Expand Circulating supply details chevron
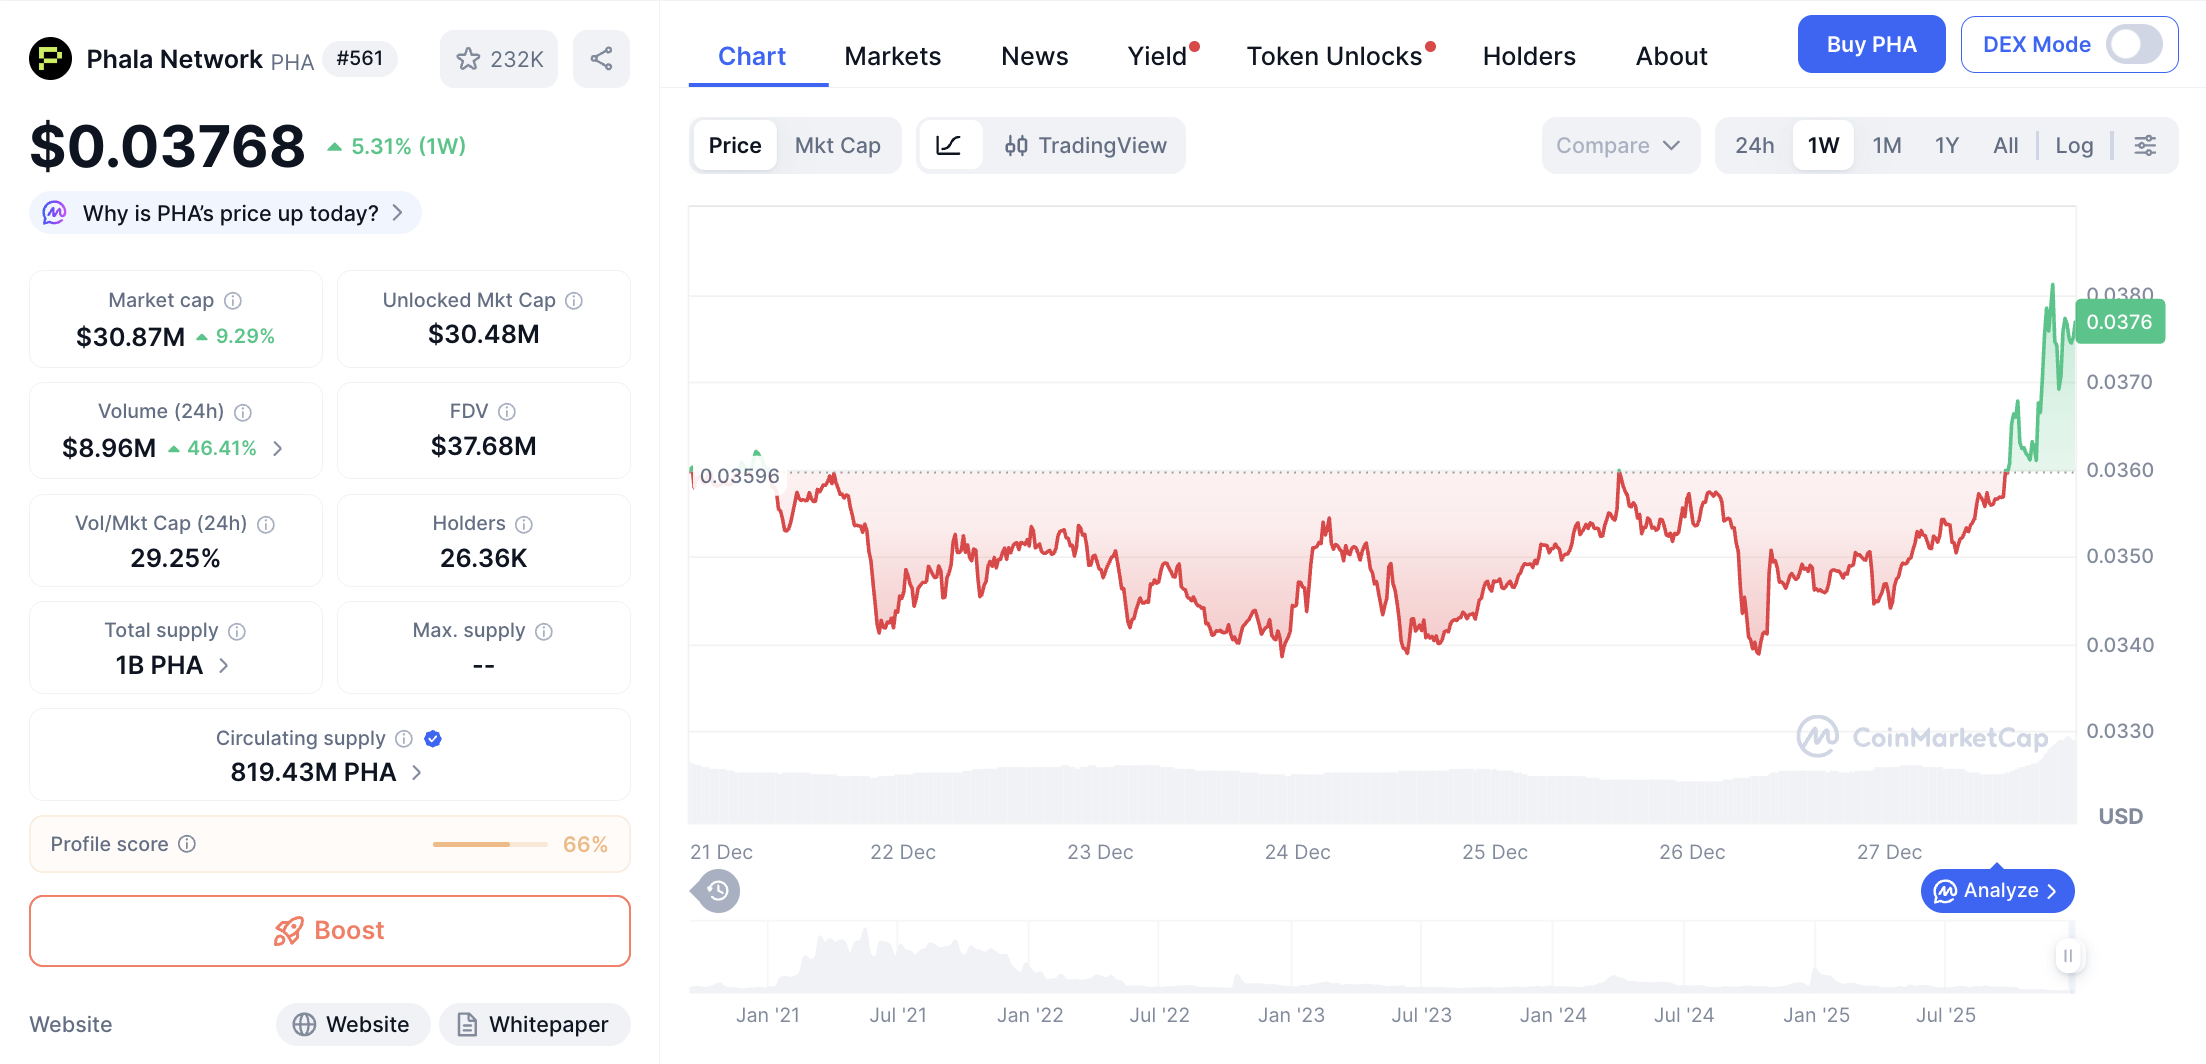This screenshot has width=2206, height=1064. [x=417, y=773]
